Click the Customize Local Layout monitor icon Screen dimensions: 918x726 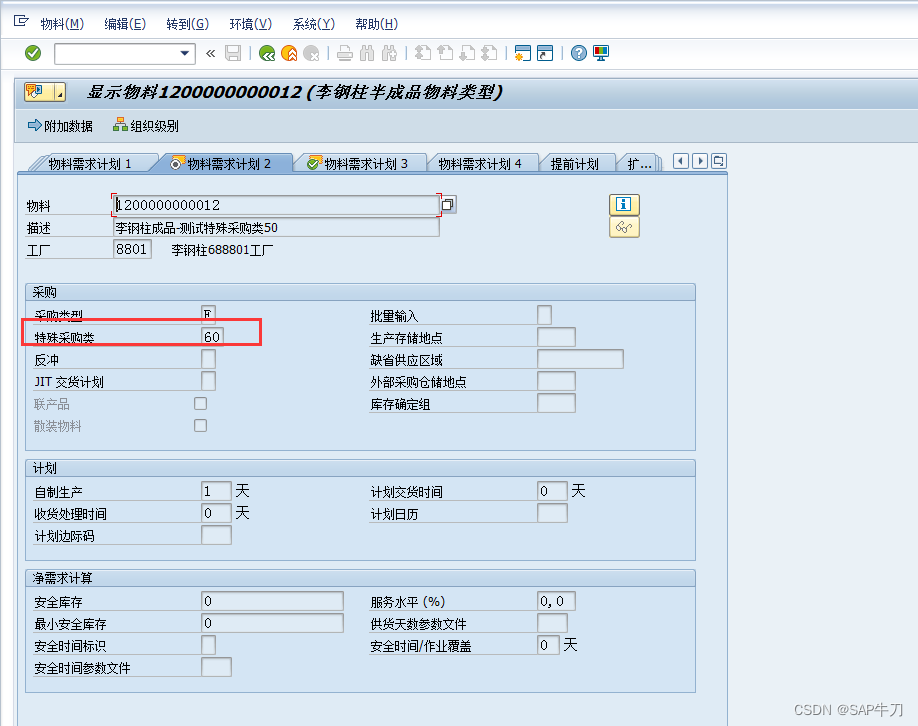click(x=601, y=53)
